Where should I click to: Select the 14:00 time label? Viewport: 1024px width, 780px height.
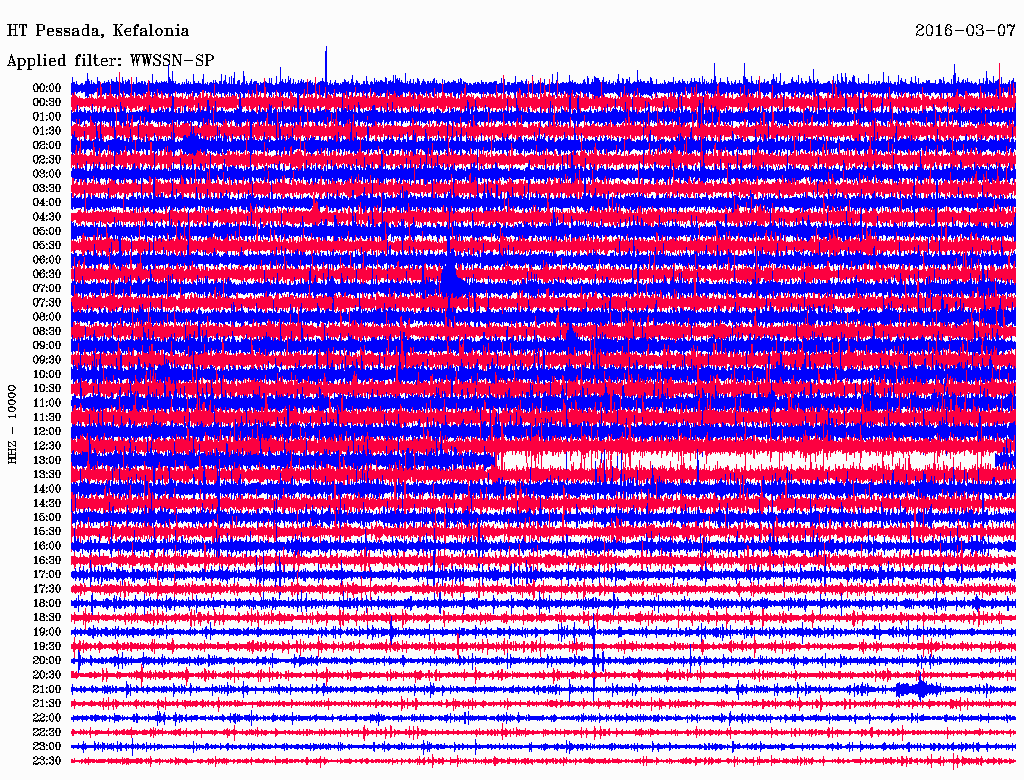coord(47,489)
